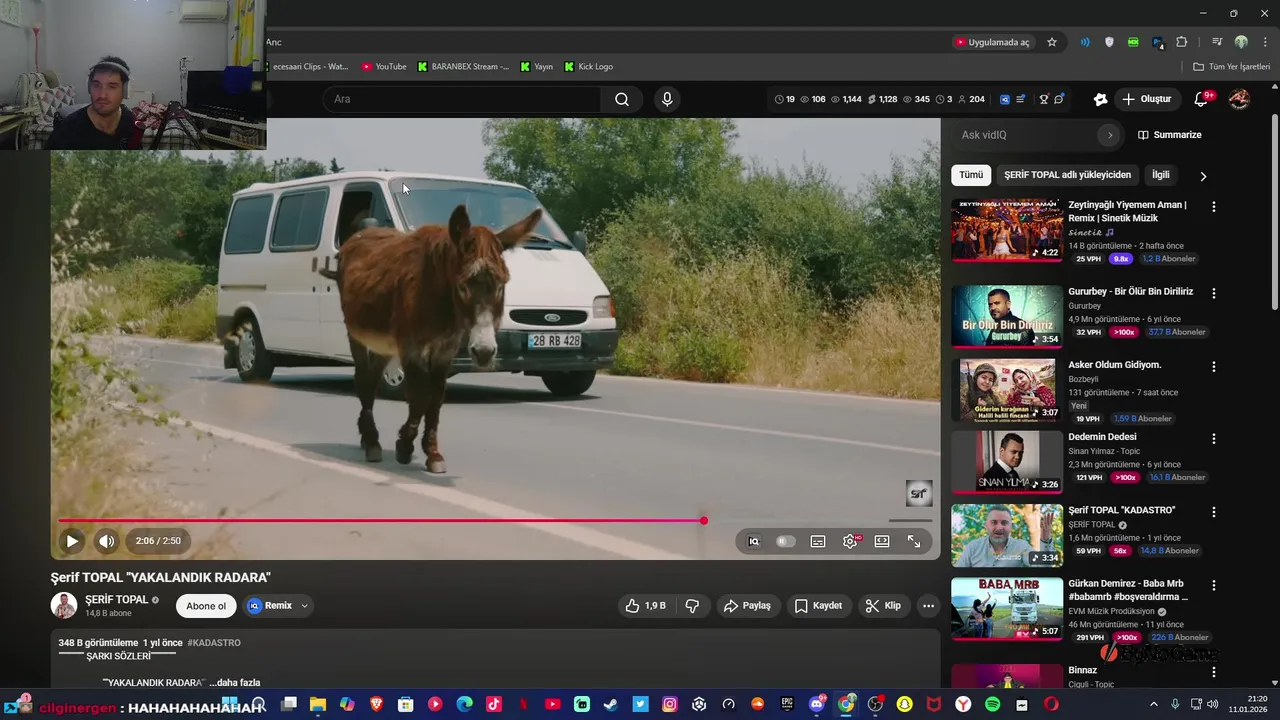Open the vidIQ trophy icon
Image resolution: width=1280 pixels, height=720 pixels.
pyautogui.click(x=1043, y=99)
